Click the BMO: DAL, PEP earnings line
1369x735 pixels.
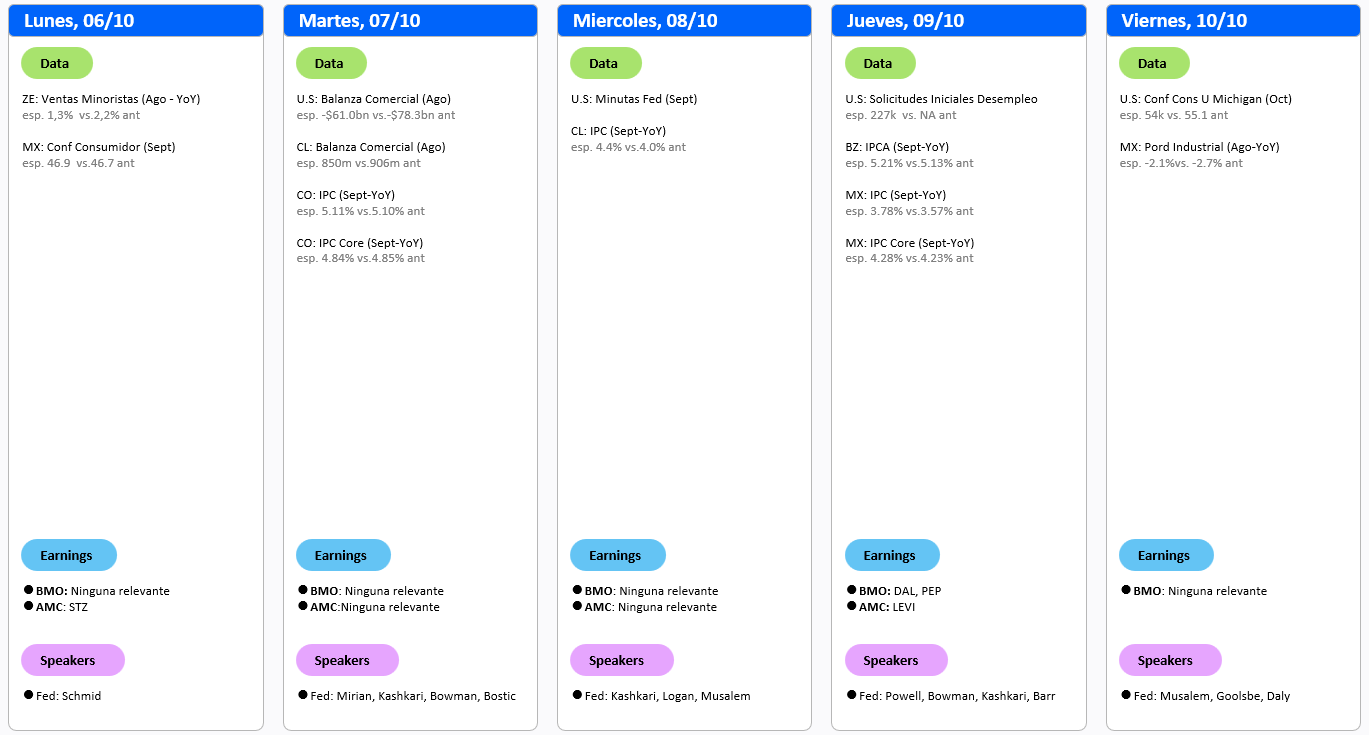tap(893, 591)
